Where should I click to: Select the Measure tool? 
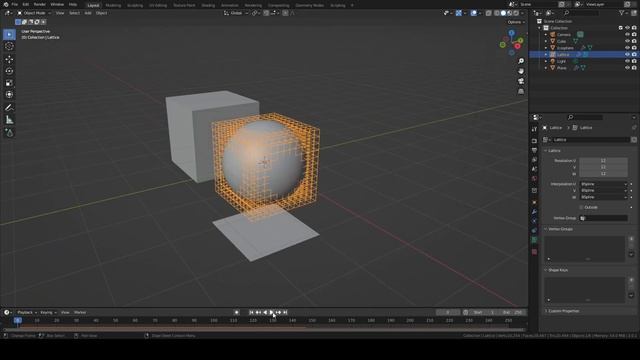click(x=9, y=120)
